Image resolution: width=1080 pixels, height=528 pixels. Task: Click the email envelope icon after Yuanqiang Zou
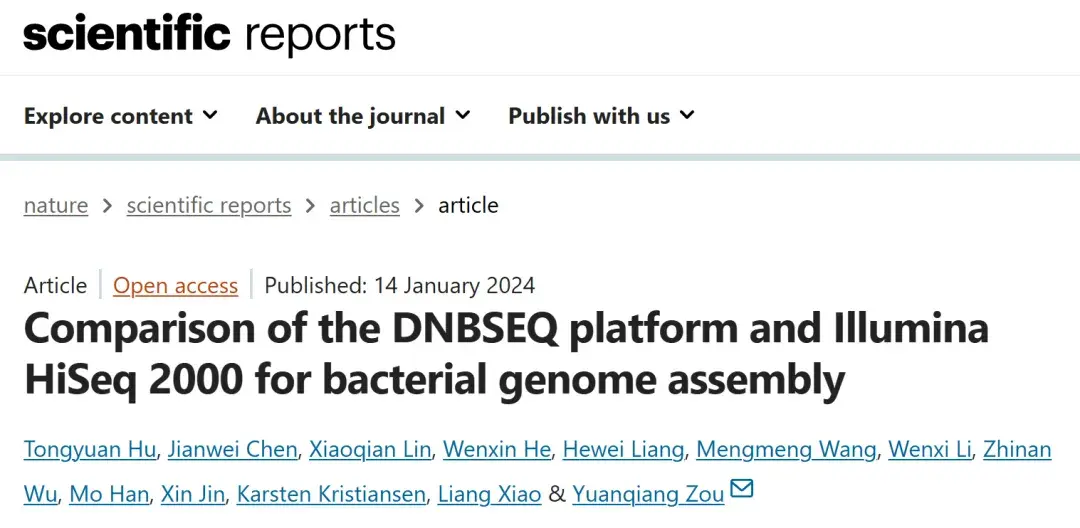coord(741,490)
